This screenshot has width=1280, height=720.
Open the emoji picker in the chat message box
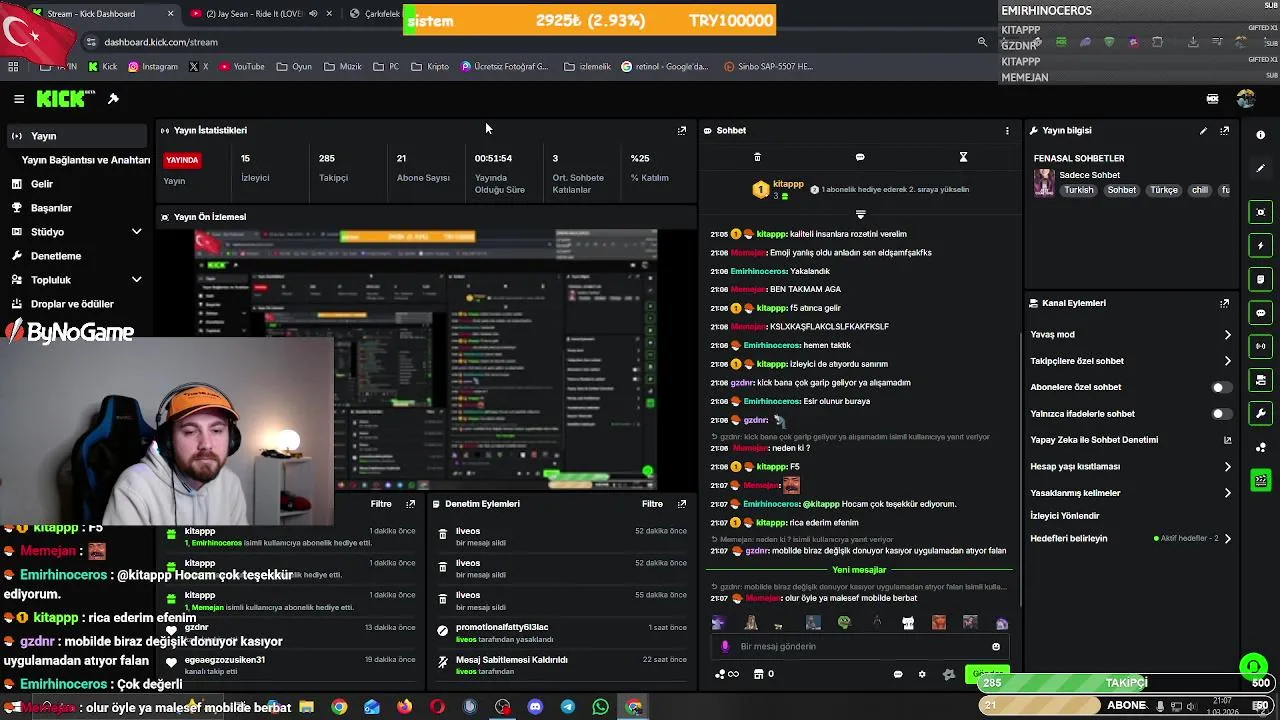(x=996, y=646)
